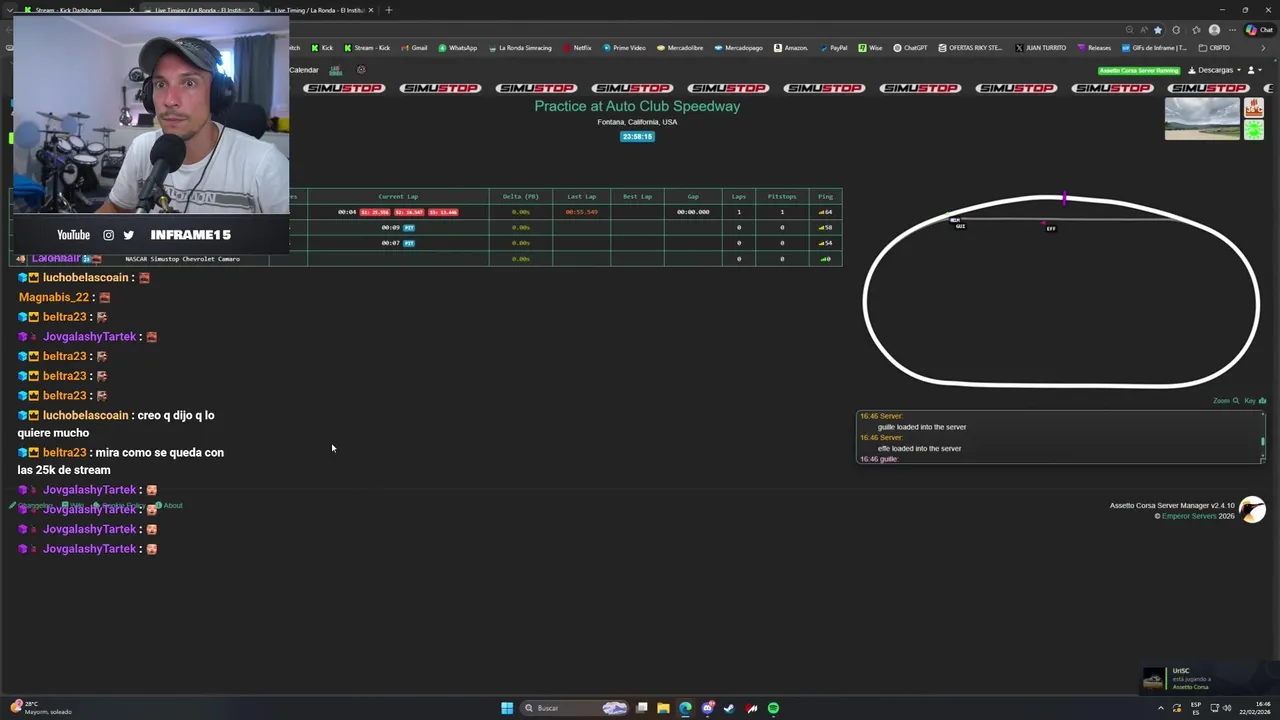Viewport: 1280px width, 720px height.
Task: Click the EFF driver marker on map
Action: (1050, 228)
